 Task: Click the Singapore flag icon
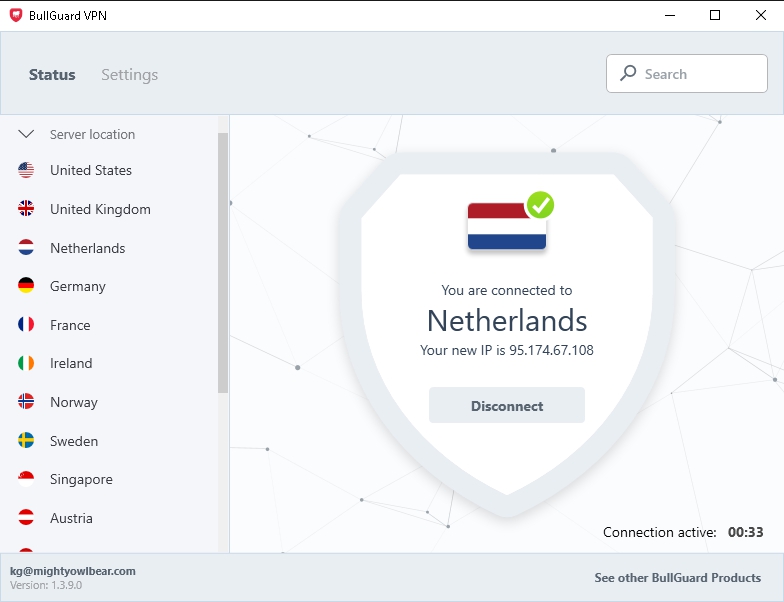(x=26, y=479)
